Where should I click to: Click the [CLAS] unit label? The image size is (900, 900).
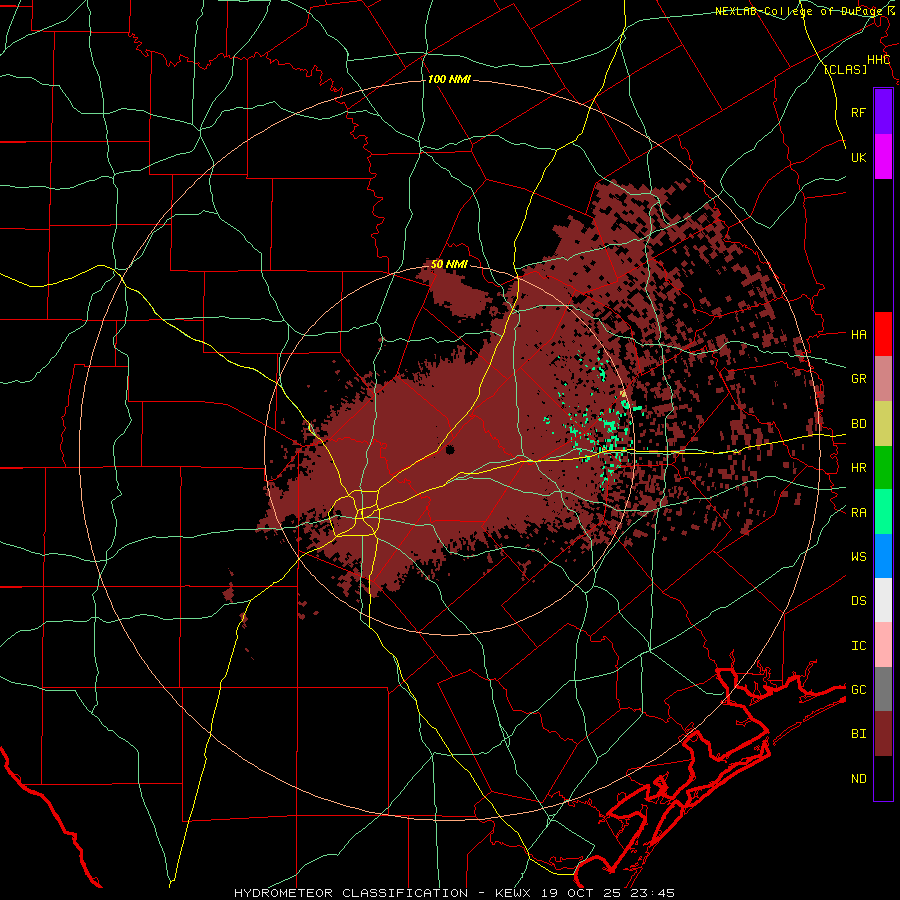pos(845,70)
